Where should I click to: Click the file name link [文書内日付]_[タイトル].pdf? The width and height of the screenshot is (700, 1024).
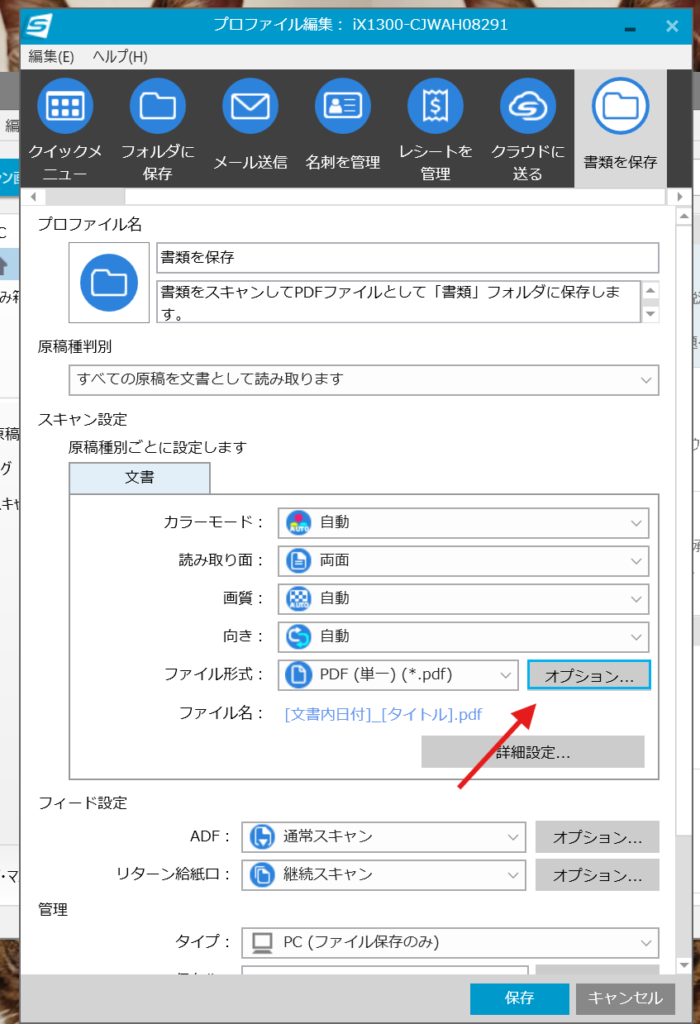[383, 714]
